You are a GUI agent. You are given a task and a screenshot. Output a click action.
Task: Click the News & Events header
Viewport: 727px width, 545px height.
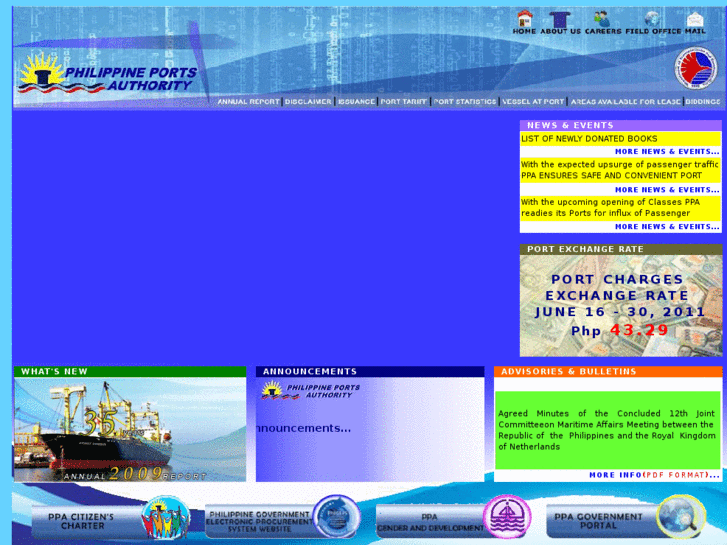click(x=621, y=125)
